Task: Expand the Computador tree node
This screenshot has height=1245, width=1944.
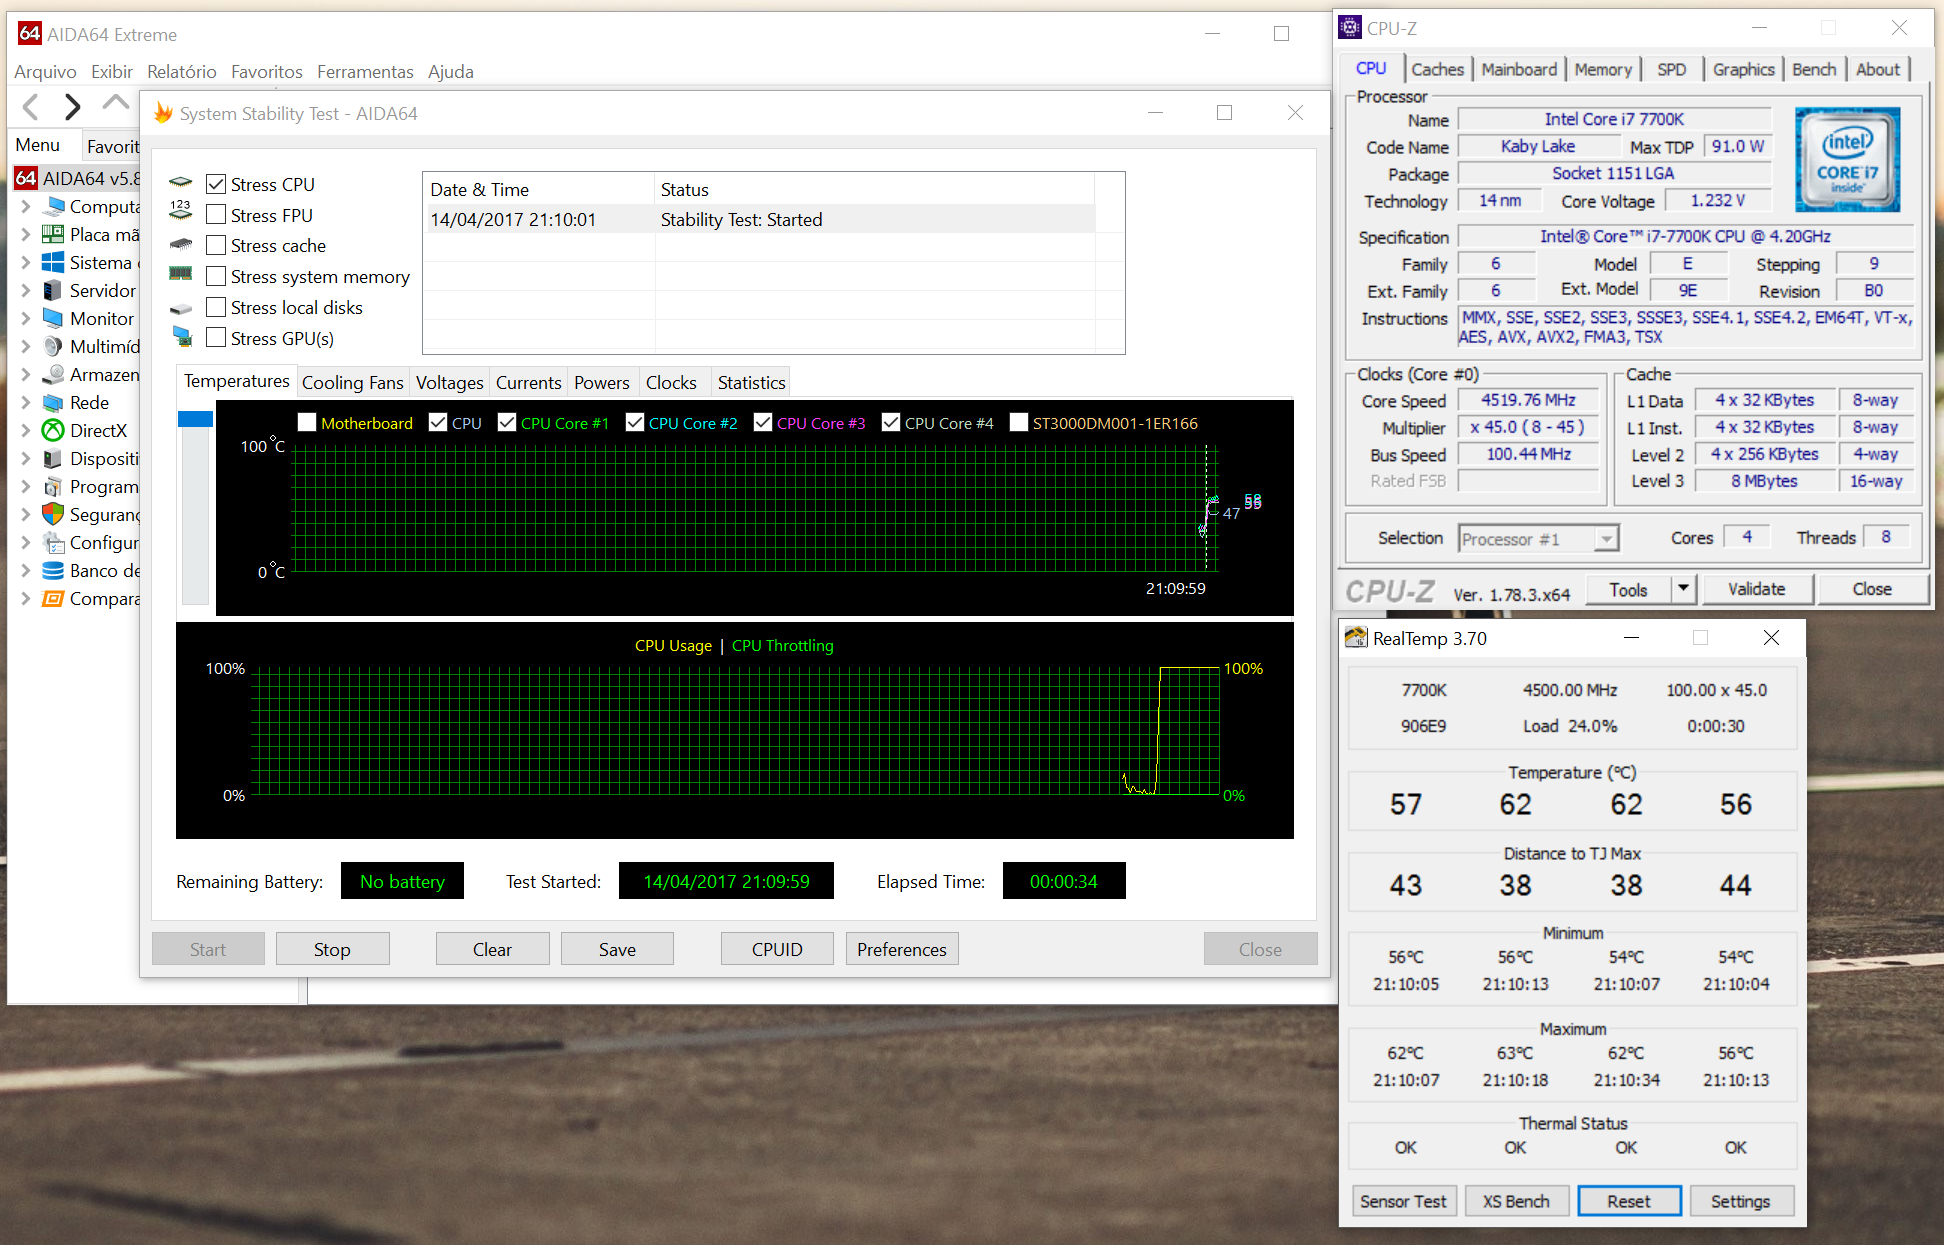Action: coord(25,206)
